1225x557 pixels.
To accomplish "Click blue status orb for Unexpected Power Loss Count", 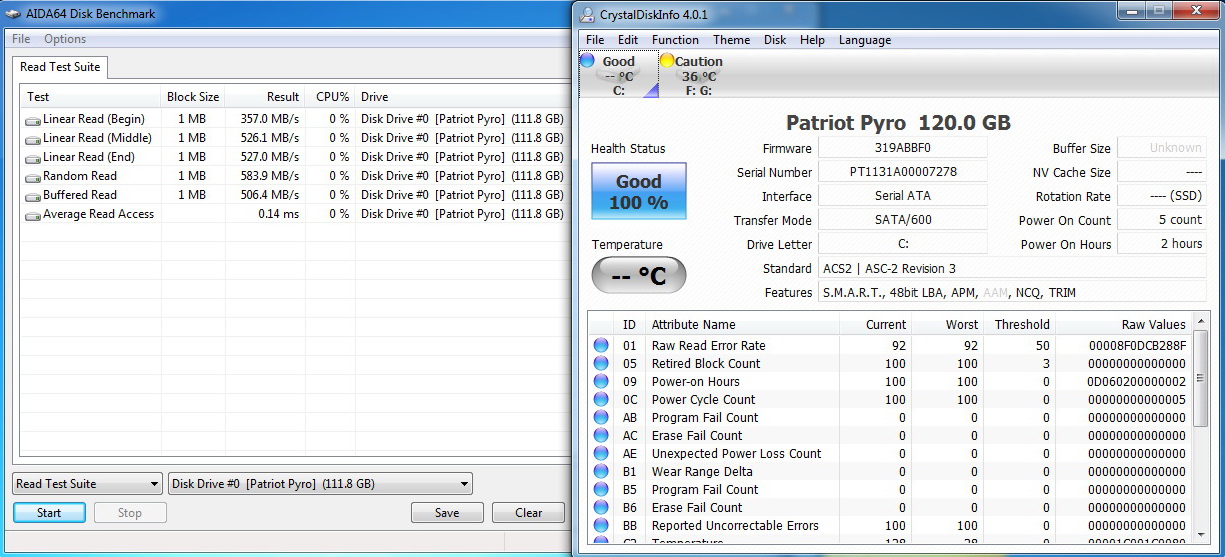I will point(601,454).
